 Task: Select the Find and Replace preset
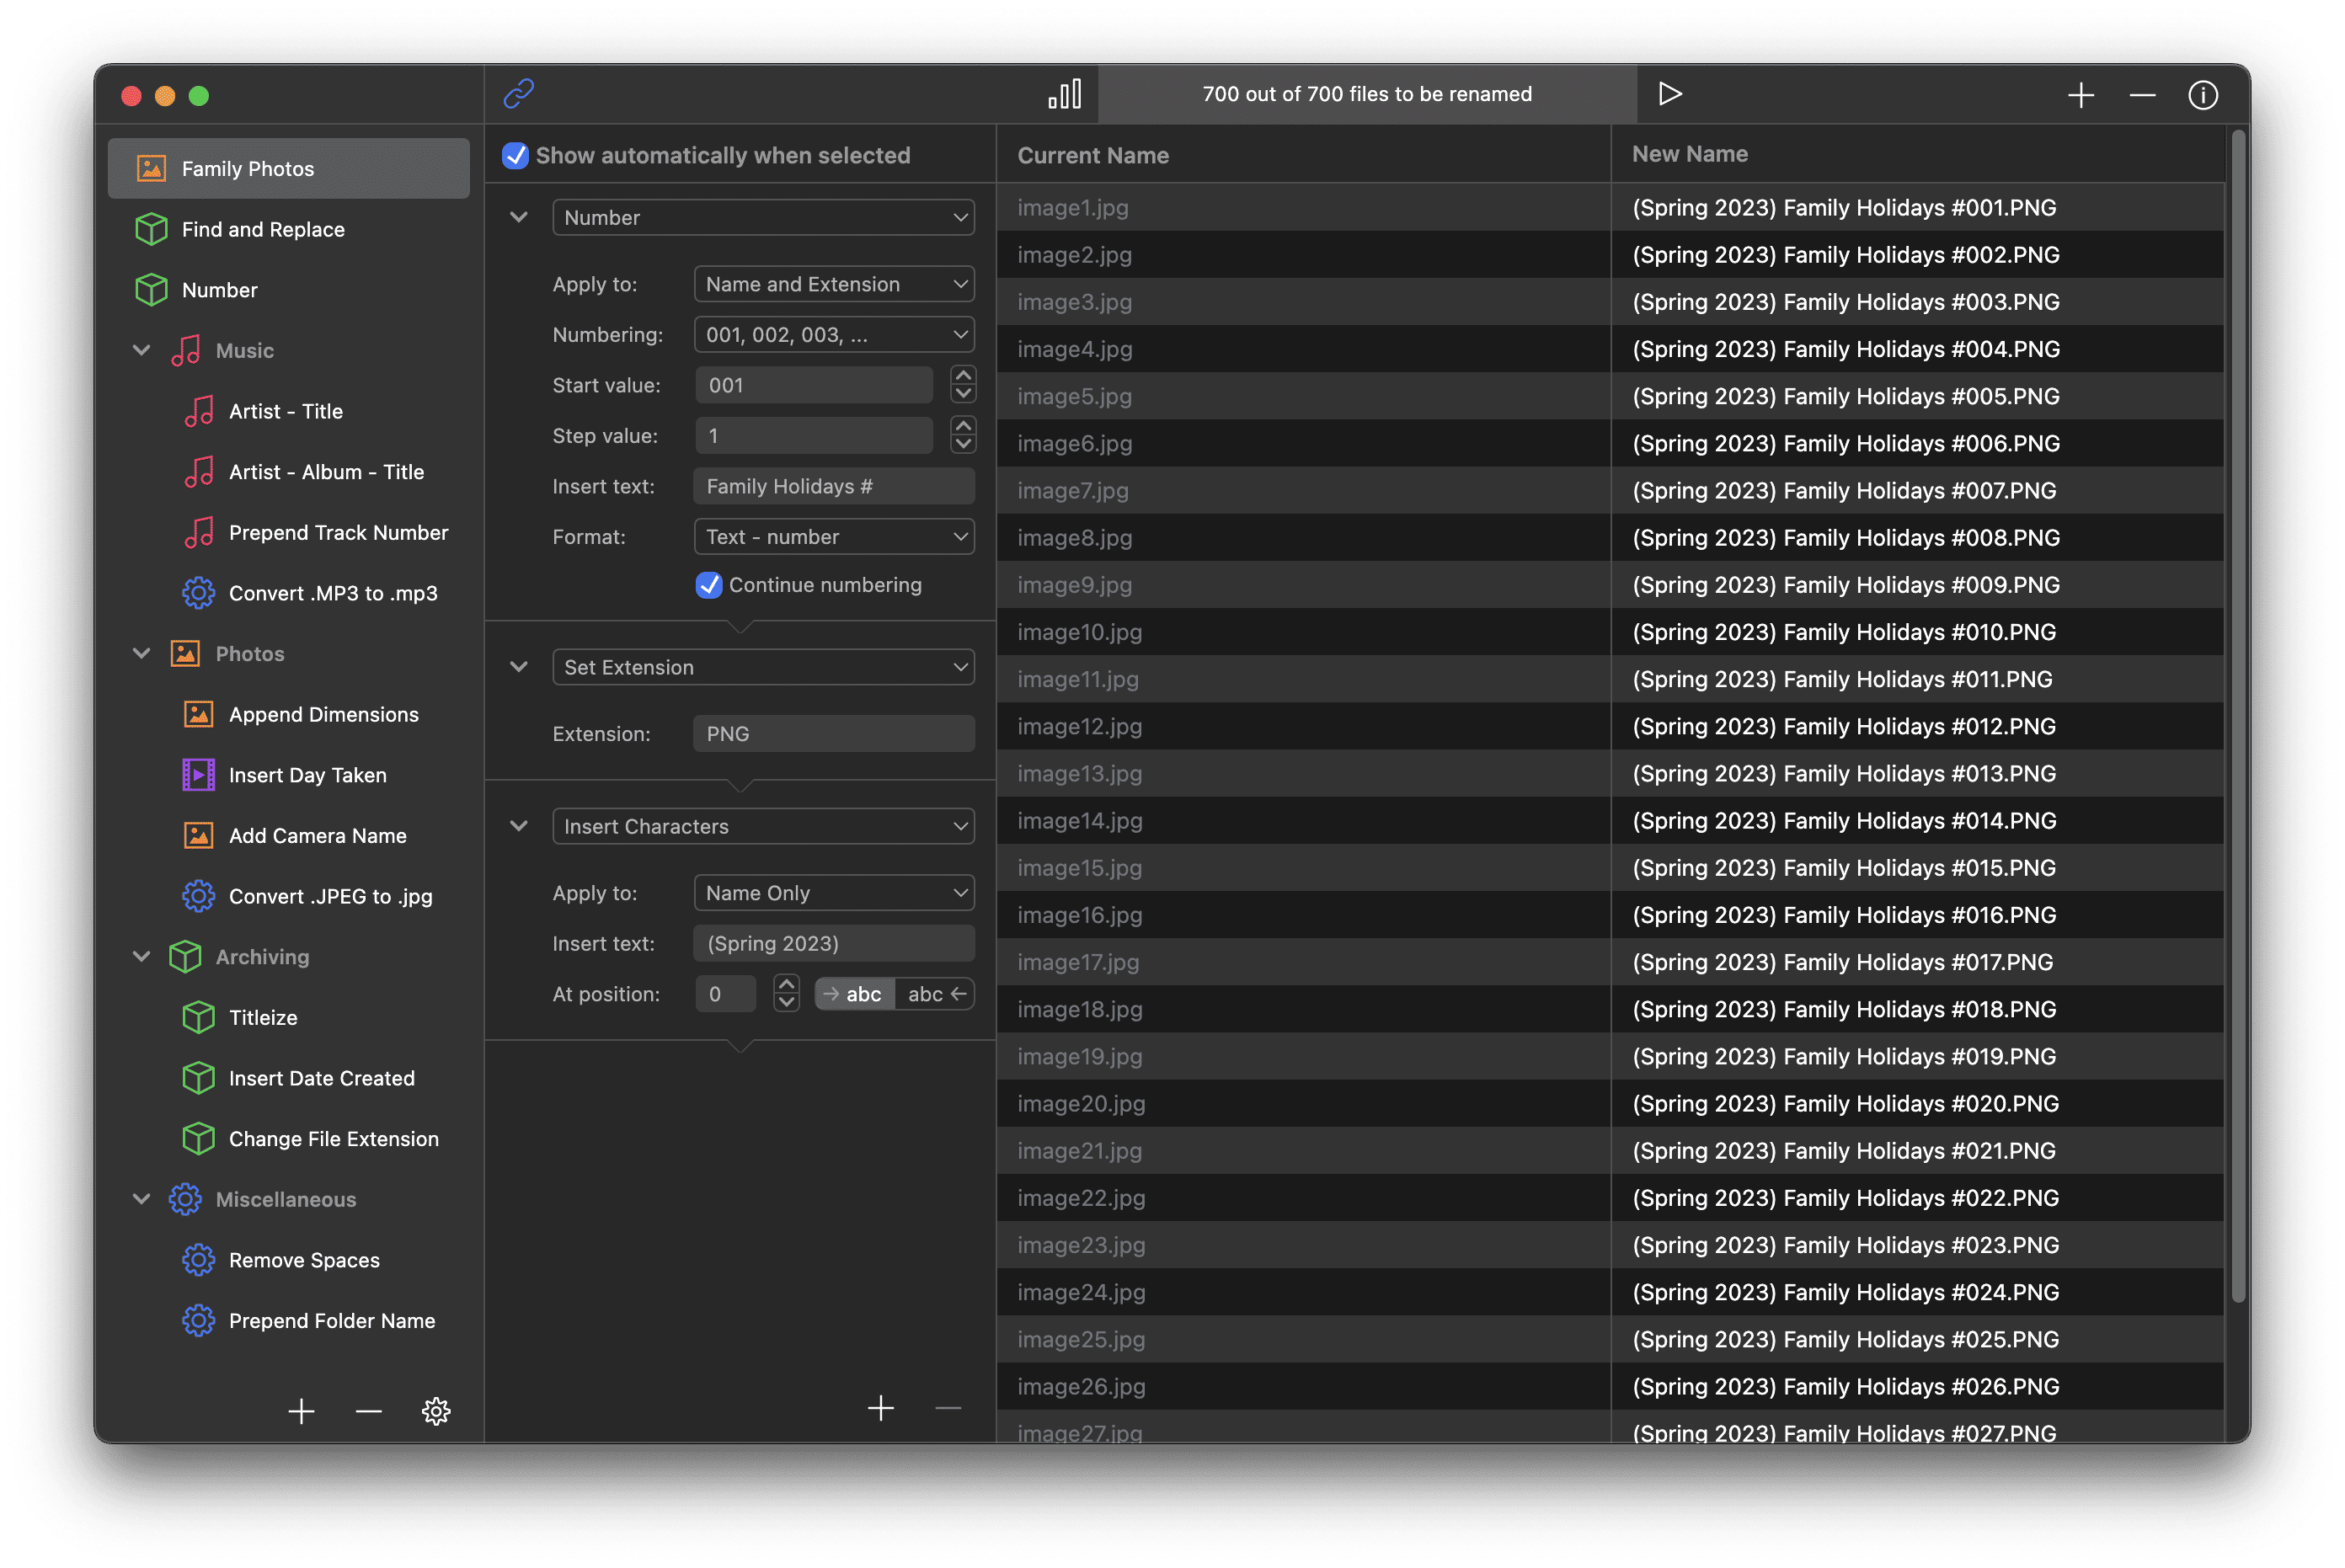[x=263, y=229]
